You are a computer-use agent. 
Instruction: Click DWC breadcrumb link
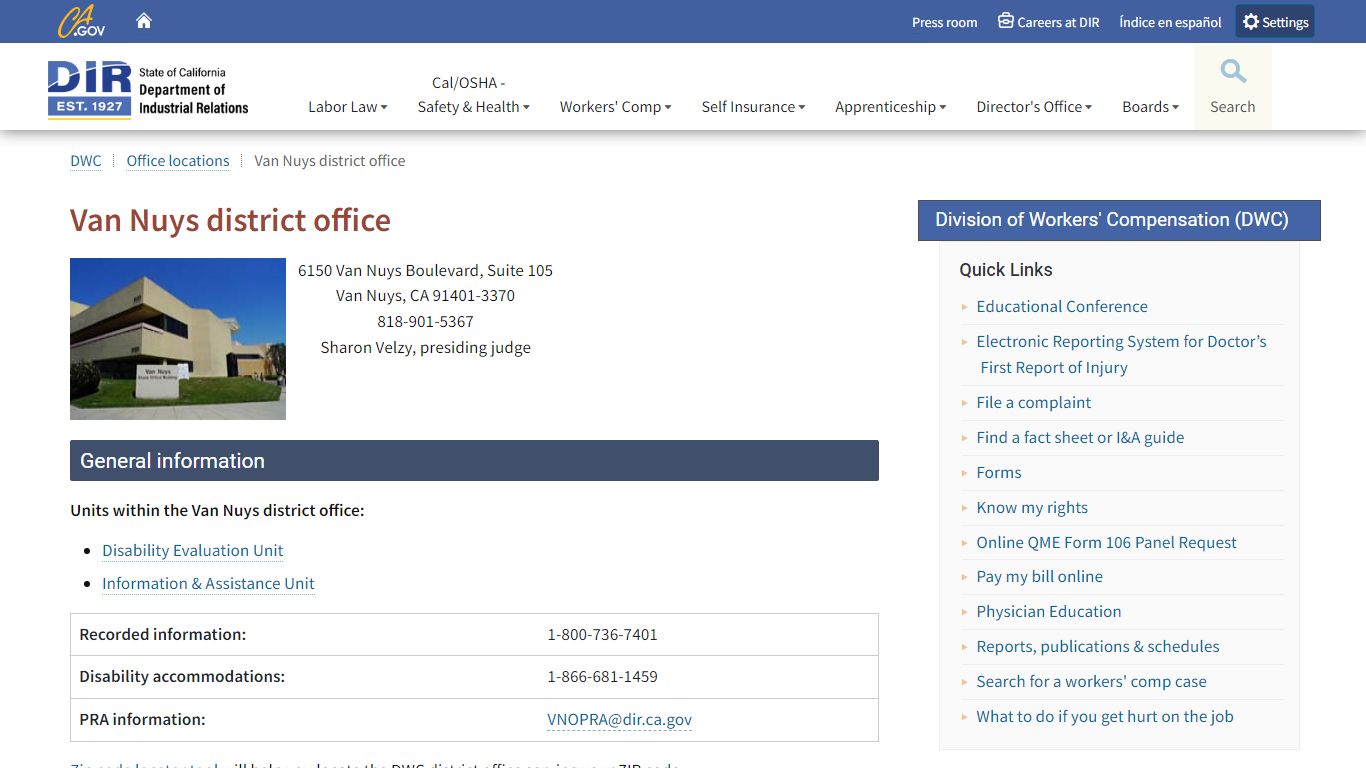click(x=86, y=161)
